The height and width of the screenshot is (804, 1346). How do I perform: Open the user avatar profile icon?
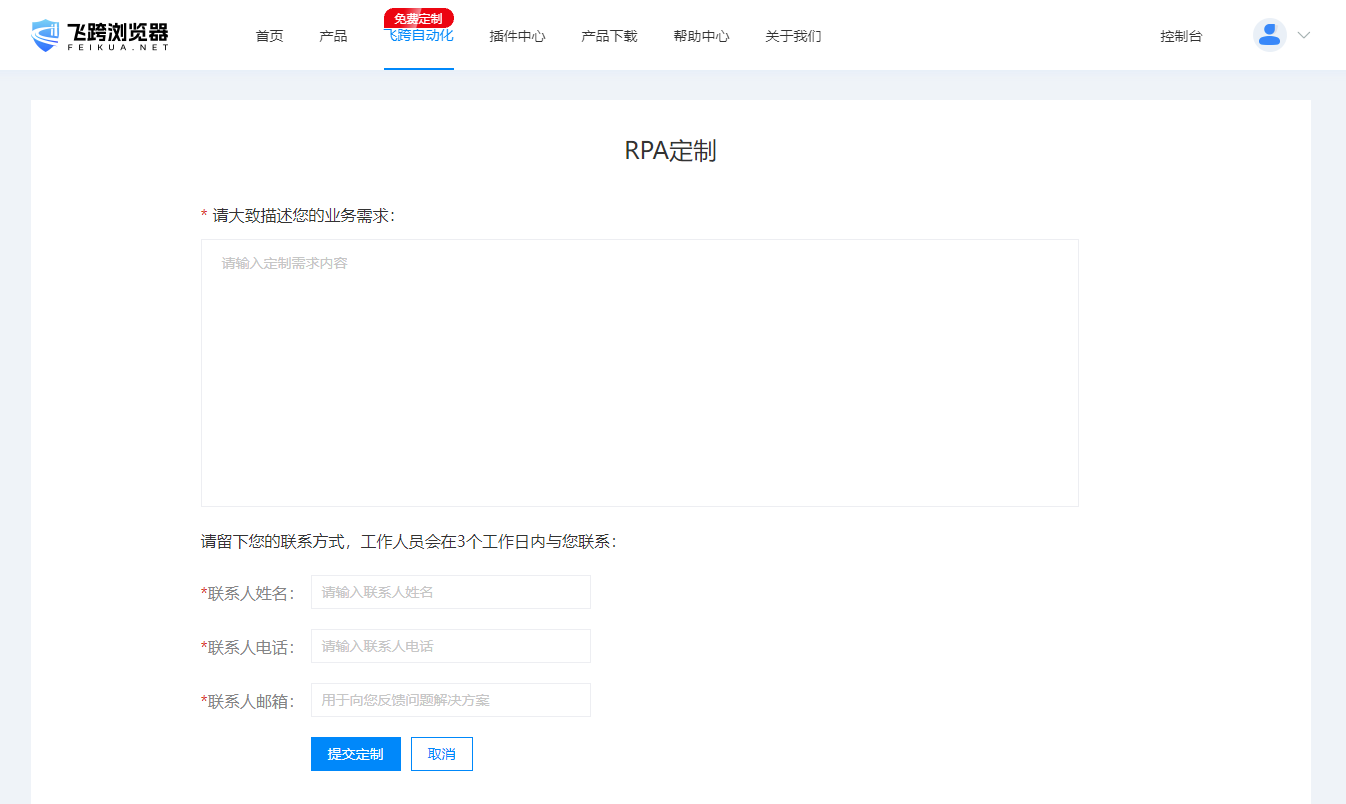click(1269, 35)
